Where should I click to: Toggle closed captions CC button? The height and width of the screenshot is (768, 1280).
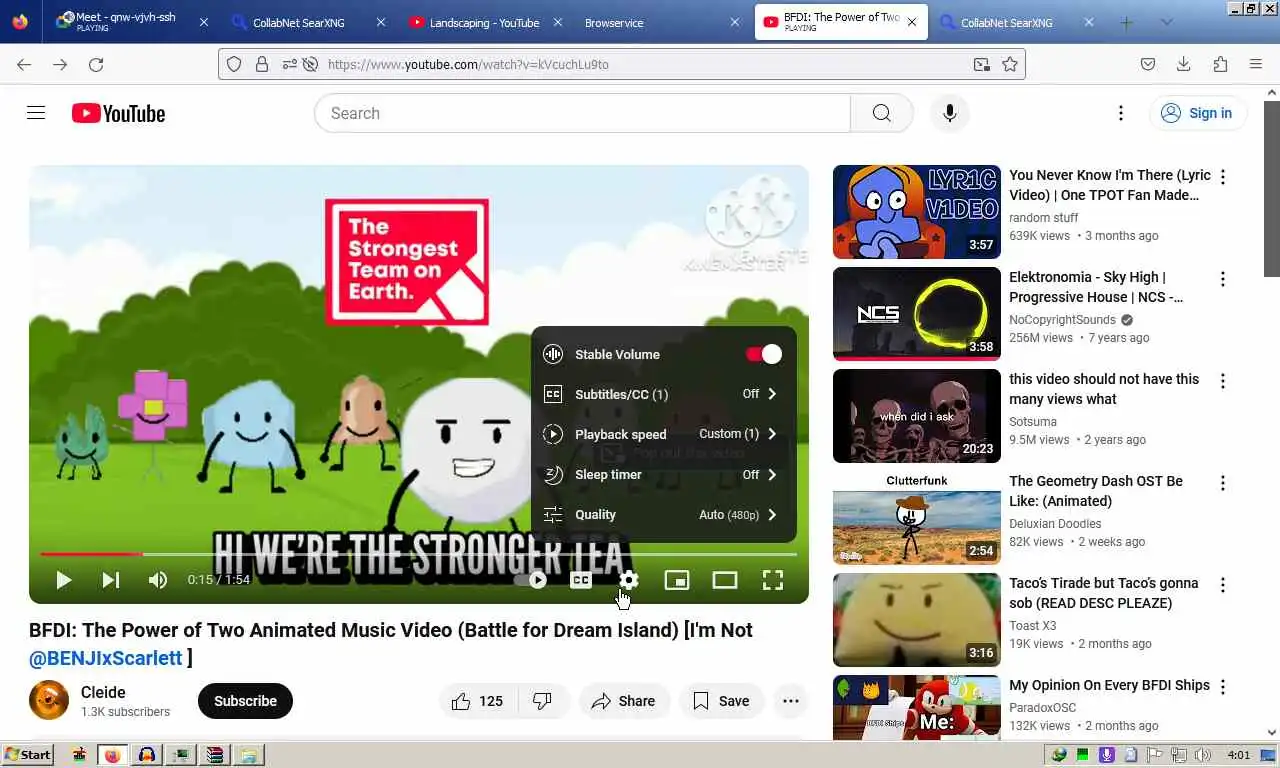tap(581, 580)
